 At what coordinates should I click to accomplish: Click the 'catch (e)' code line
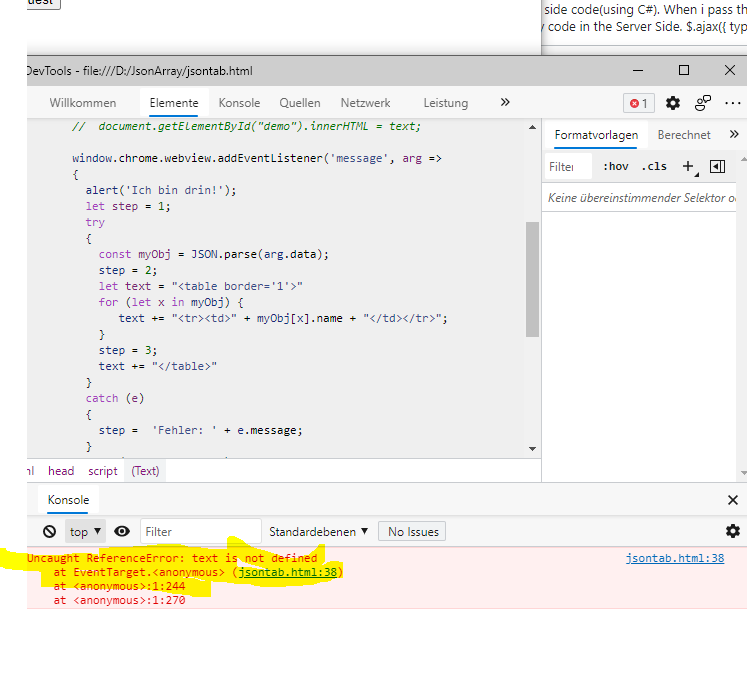click(115, 398)
